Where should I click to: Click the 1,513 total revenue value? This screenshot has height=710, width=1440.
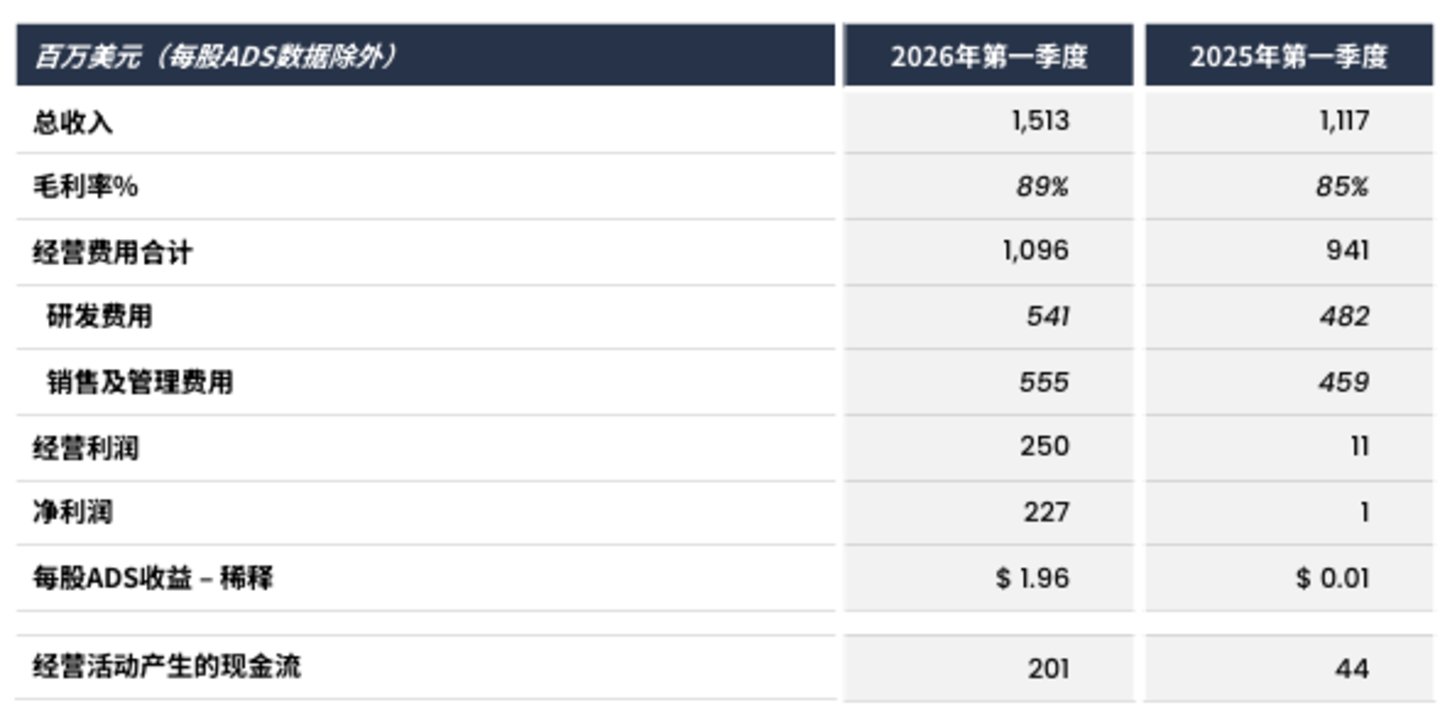(1040, 122)
